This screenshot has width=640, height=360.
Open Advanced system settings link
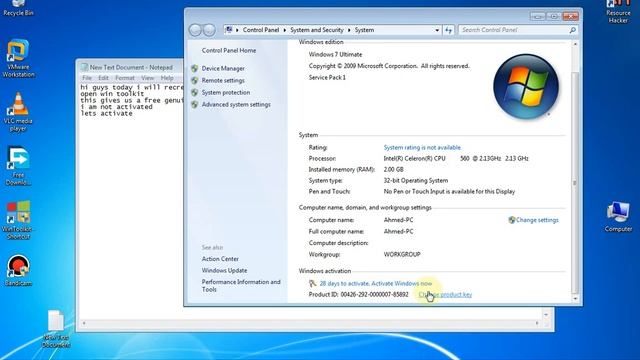pyautogui.click(x=236, y=104)
